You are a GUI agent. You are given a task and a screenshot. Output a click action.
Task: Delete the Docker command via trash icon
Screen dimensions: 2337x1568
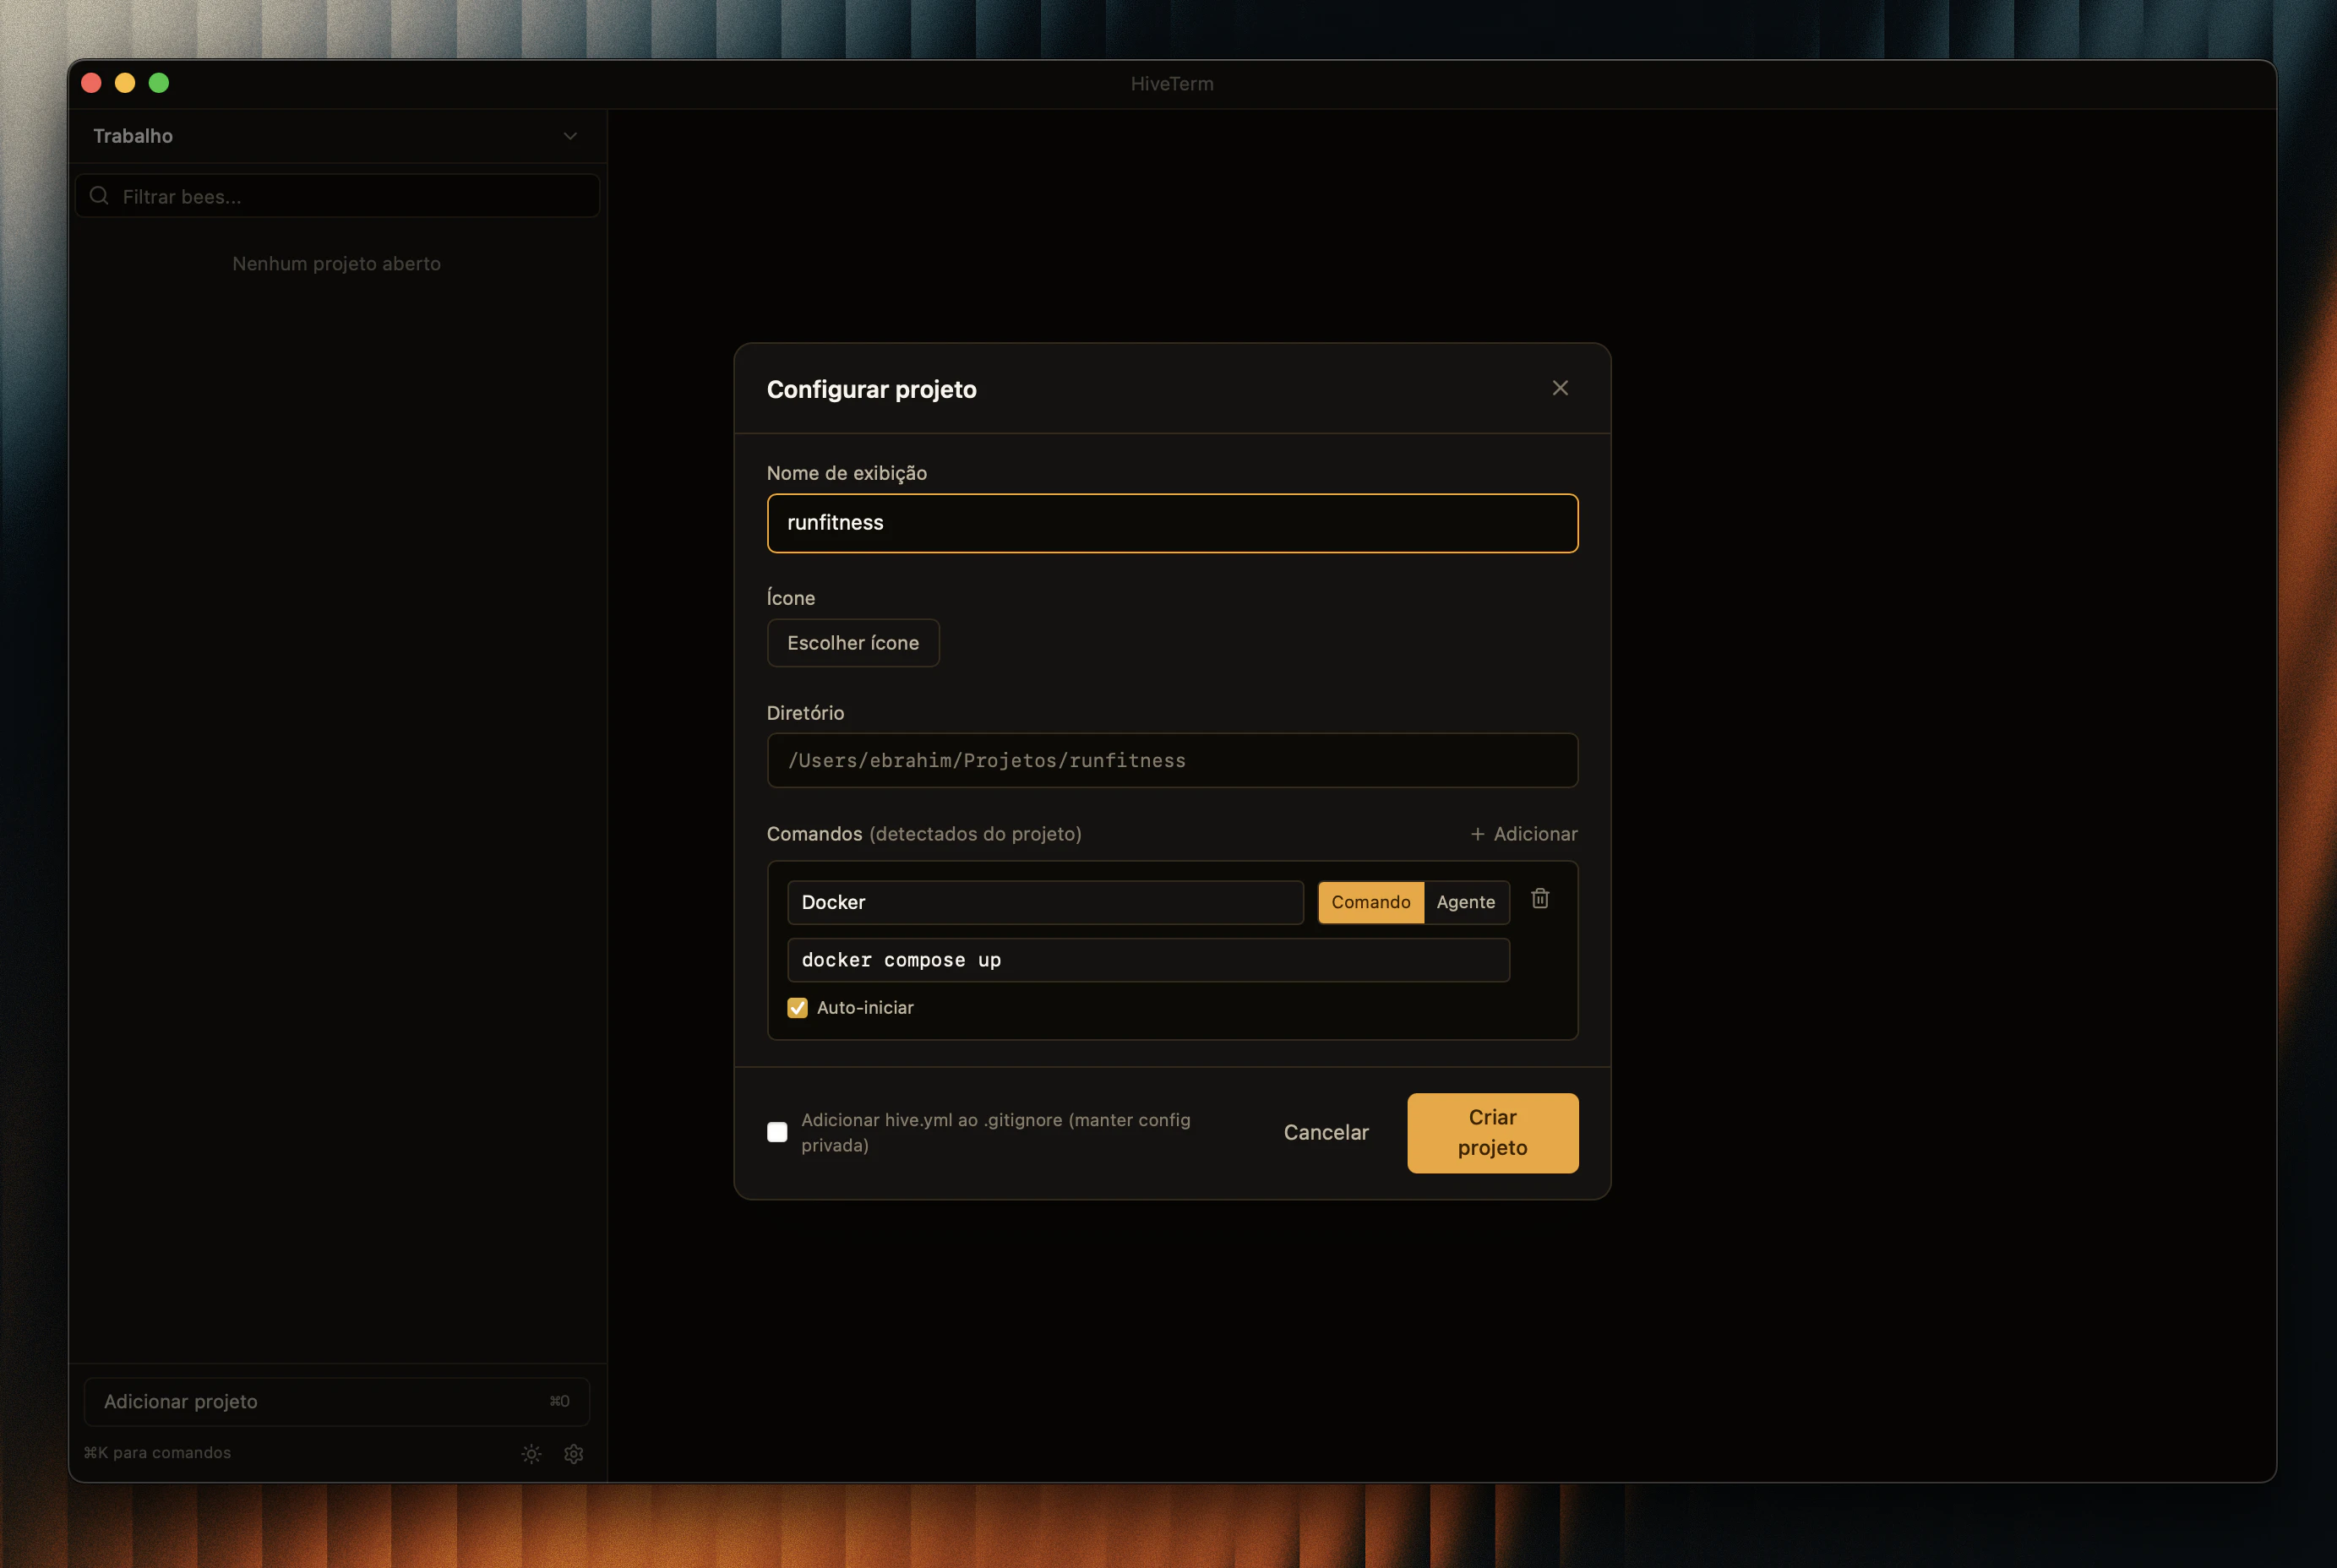(1540, 898)
